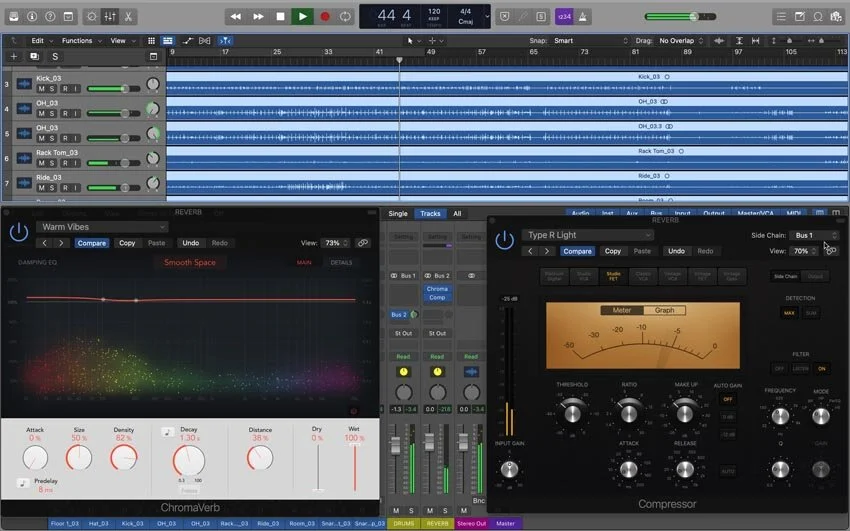Start playback with the green Play button
This screenshot has width=850, height=531.
(x=302, y=16)
